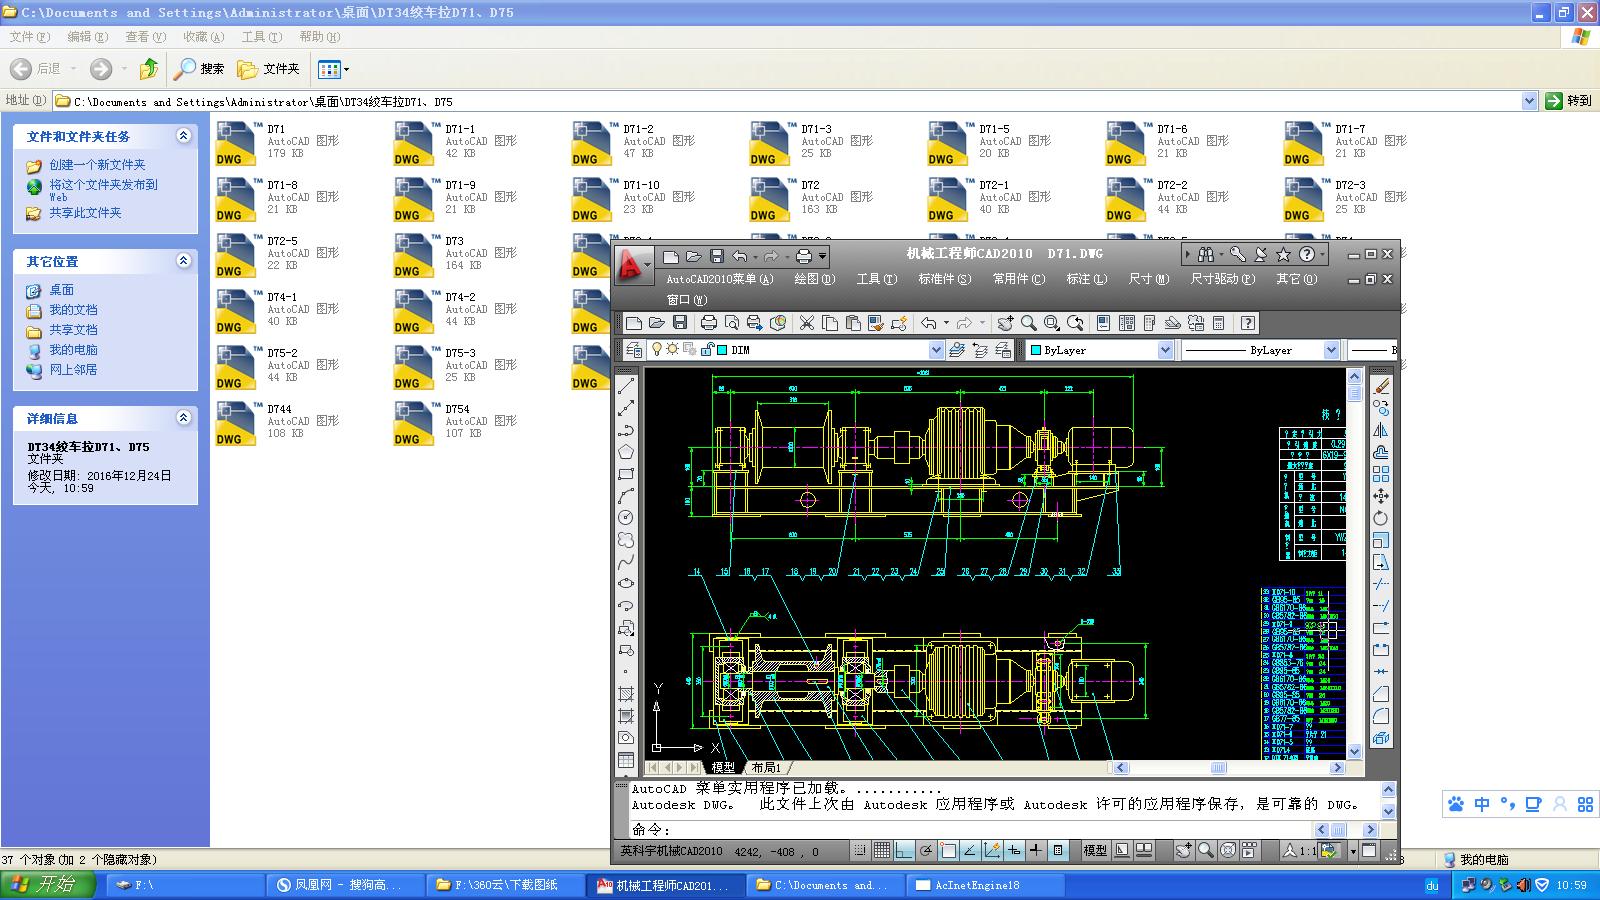
Task: Open the 绘图(D) menu
Action: [814, 279]
